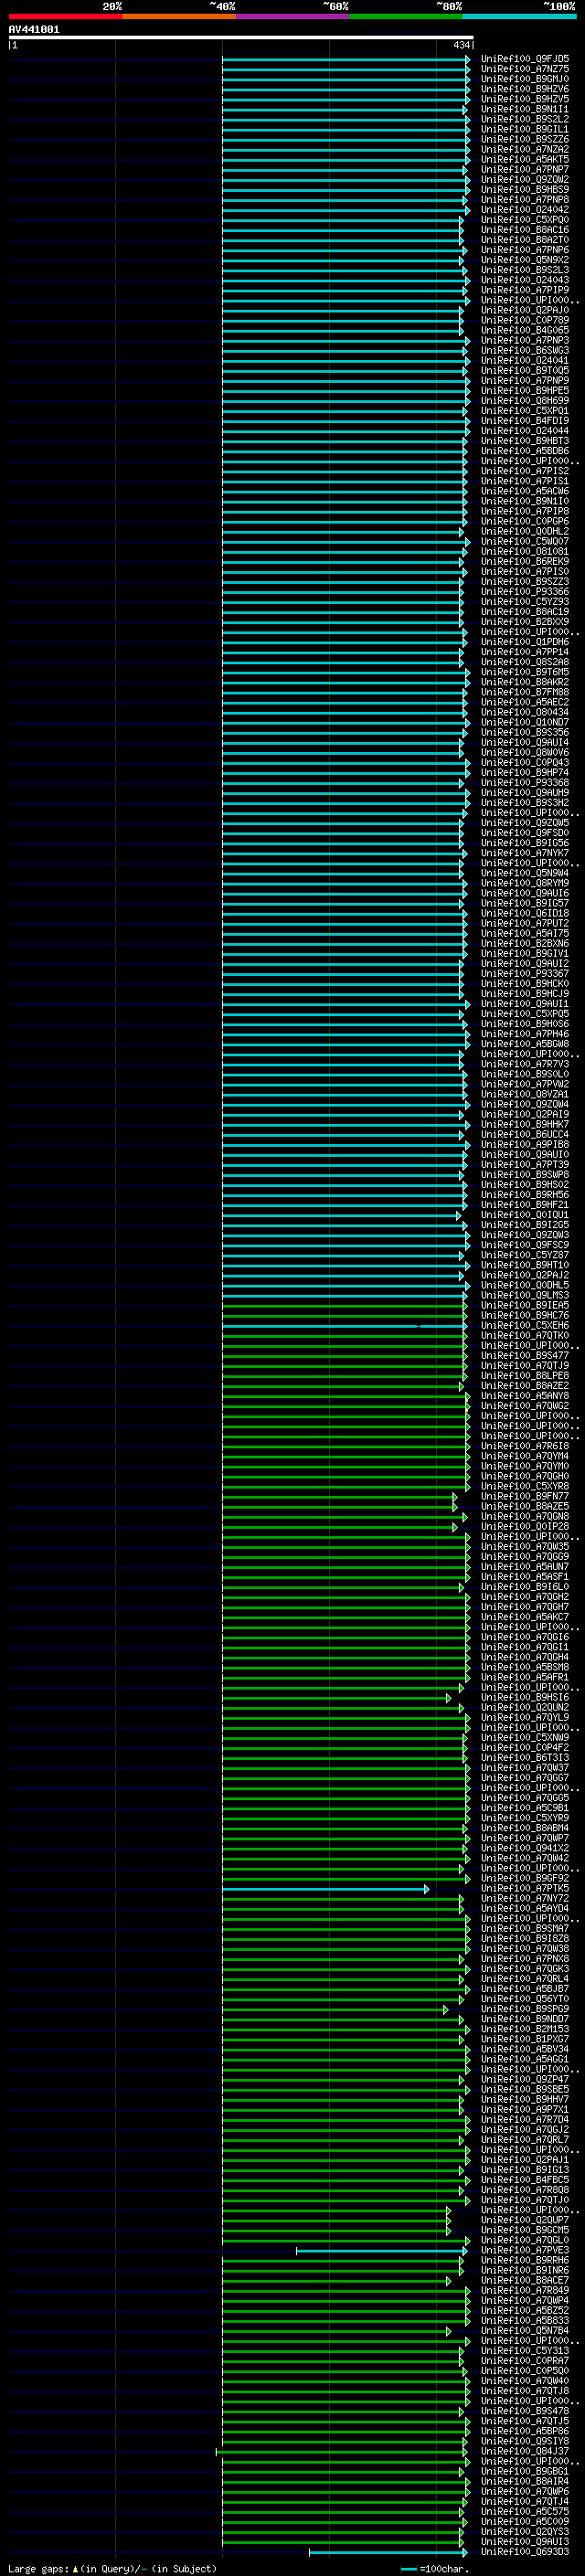Select hit UniRef100_B9HZV6

click(525, 89)
